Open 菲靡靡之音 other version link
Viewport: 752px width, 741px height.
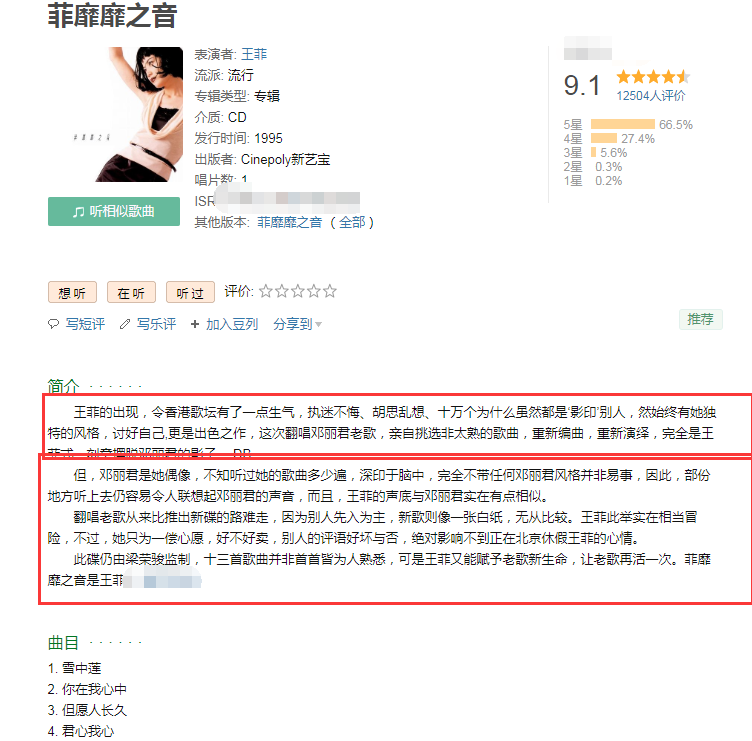(x=290, y=223)
